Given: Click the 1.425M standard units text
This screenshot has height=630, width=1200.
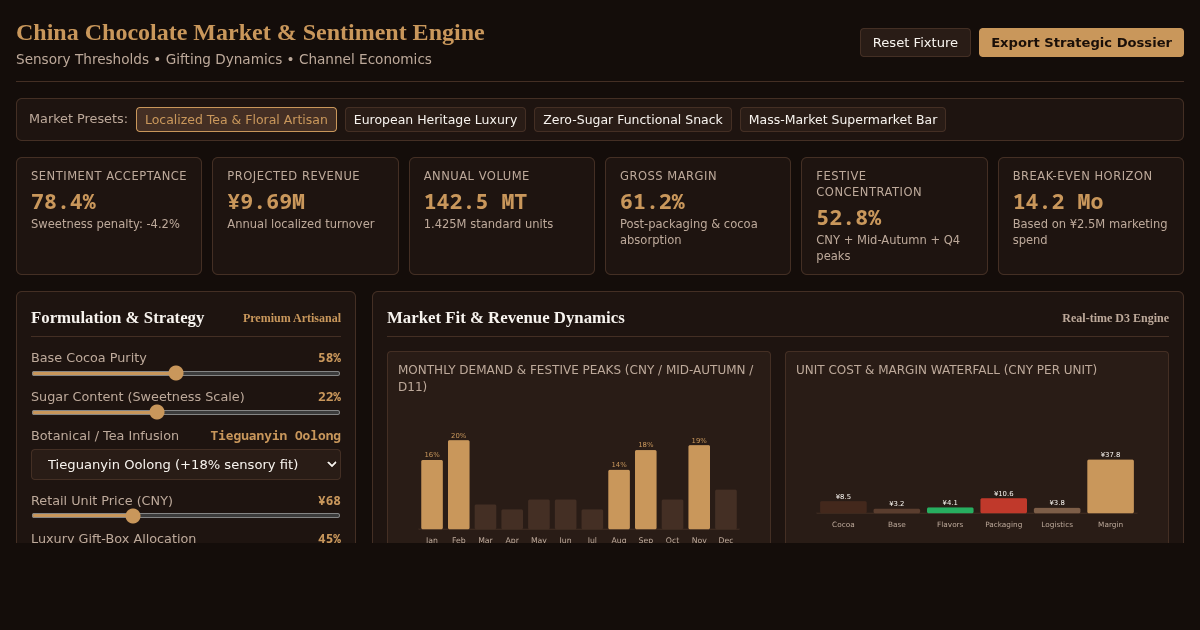Looking at the screenshot, I should [488, 224].
